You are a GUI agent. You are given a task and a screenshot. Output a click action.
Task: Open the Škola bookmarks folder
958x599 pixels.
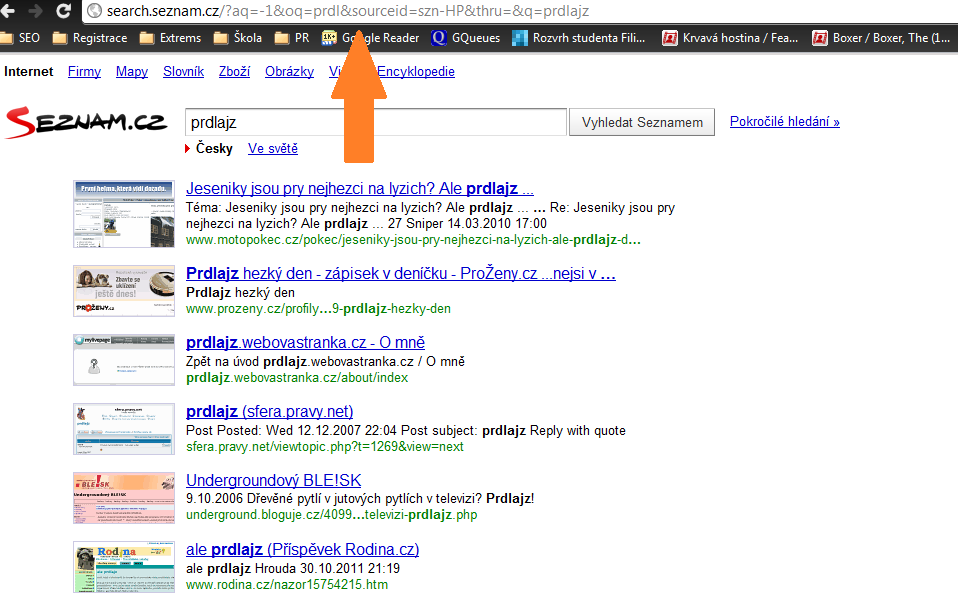point(238,38)
